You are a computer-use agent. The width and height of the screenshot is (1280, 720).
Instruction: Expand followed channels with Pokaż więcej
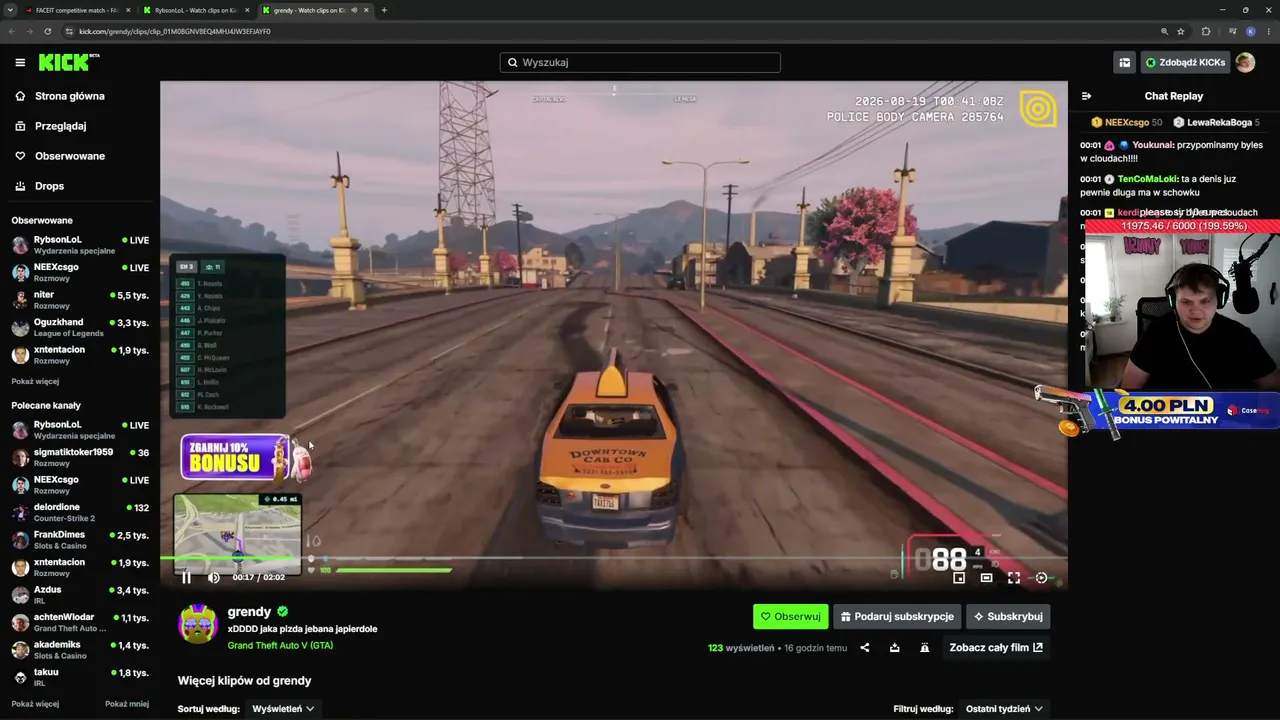(35, 381)
